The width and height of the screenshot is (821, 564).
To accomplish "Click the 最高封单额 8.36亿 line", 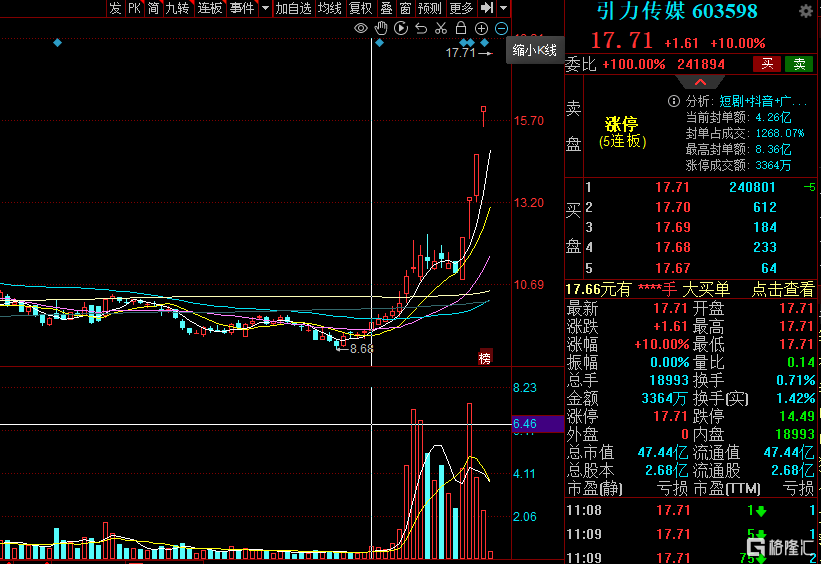I will [739, 149].
